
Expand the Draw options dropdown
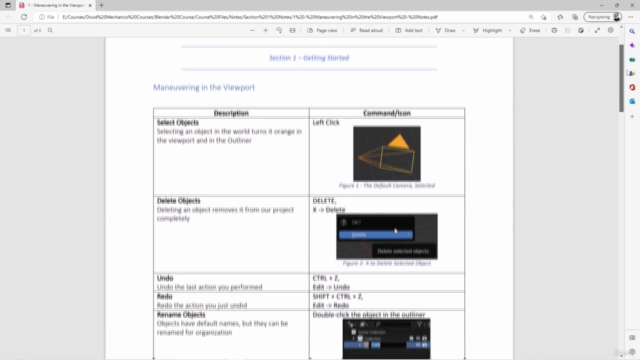click(463, 31)
